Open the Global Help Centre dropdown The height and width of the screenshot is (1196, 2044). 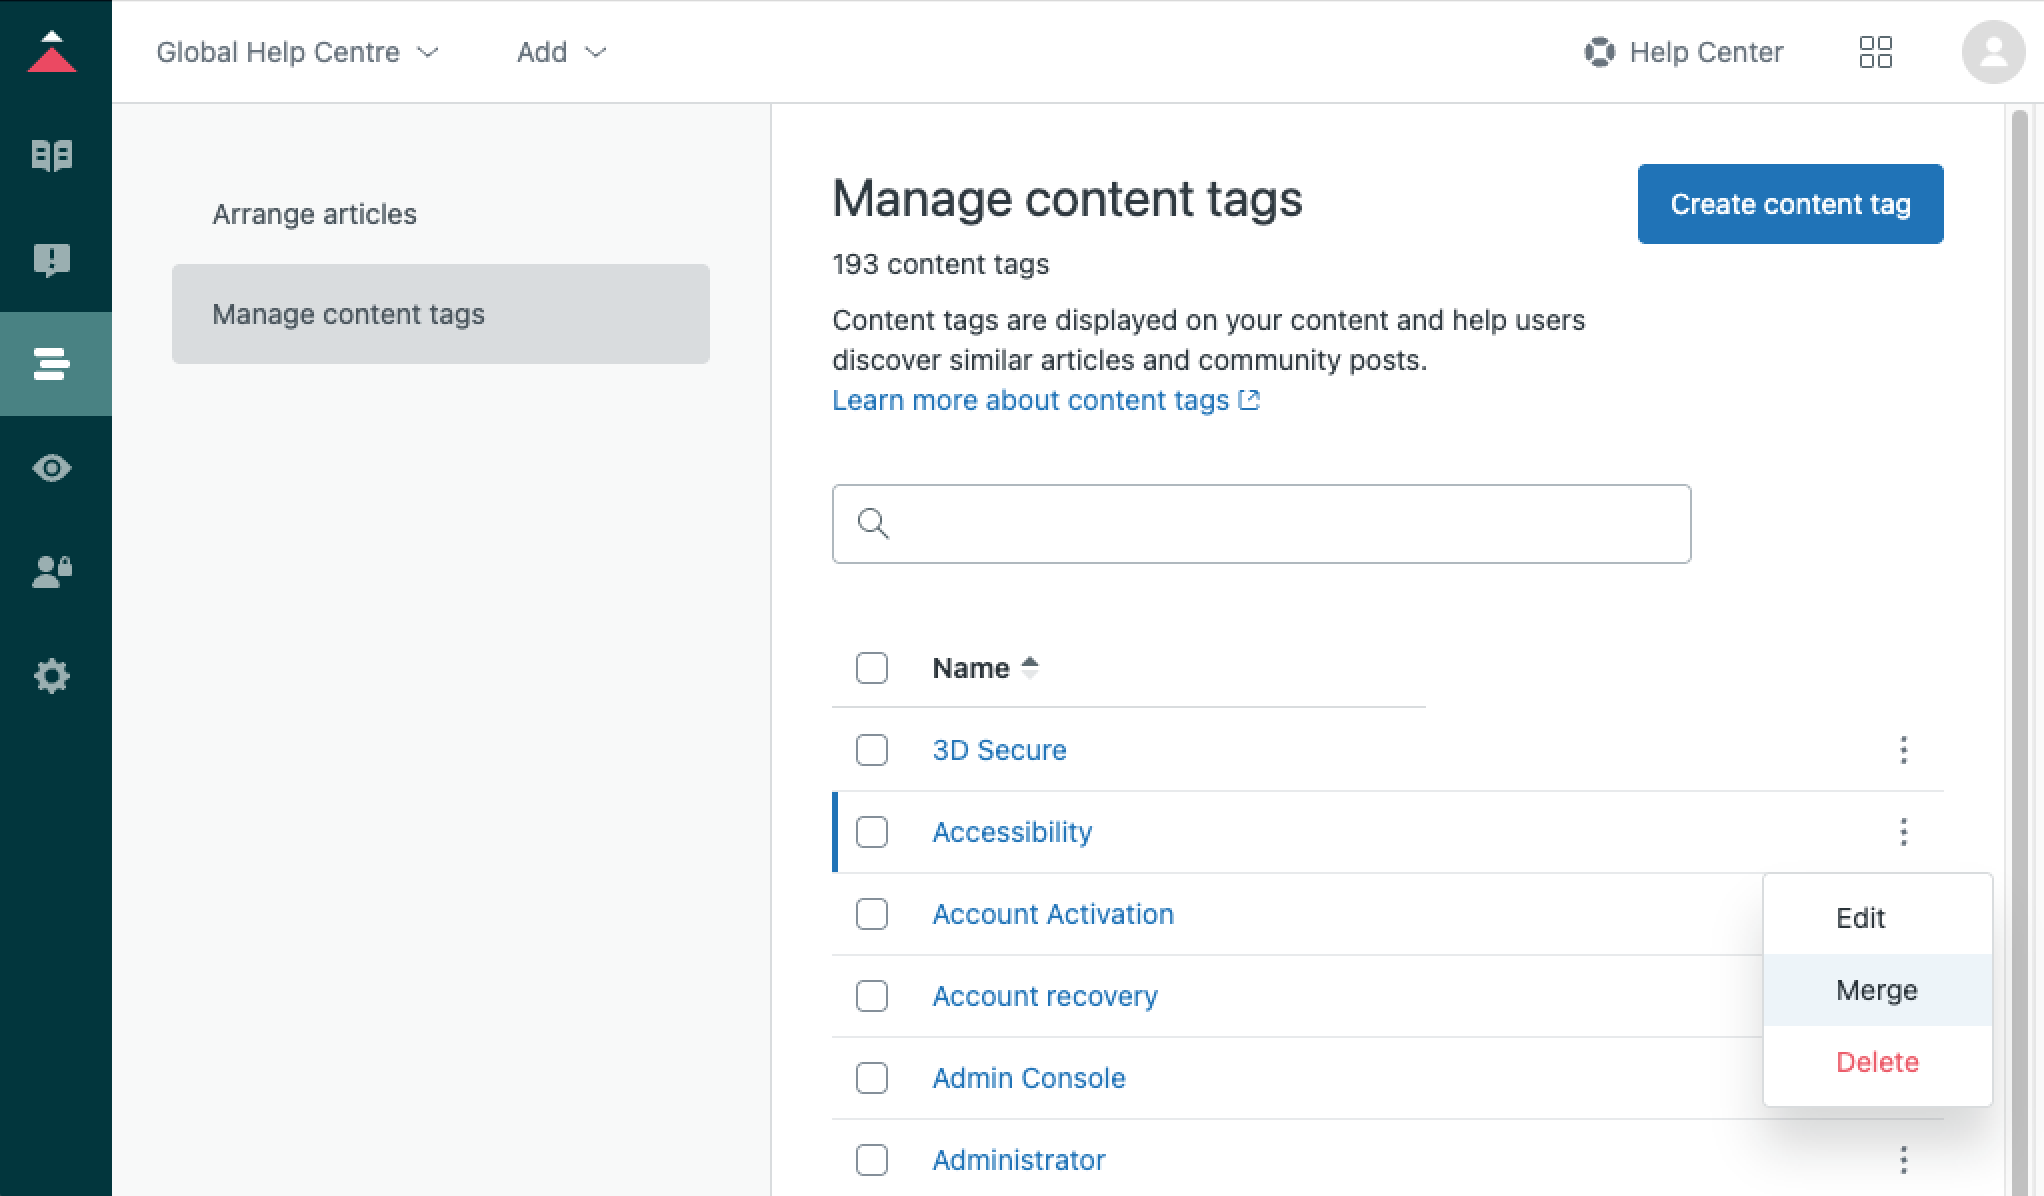297,52
